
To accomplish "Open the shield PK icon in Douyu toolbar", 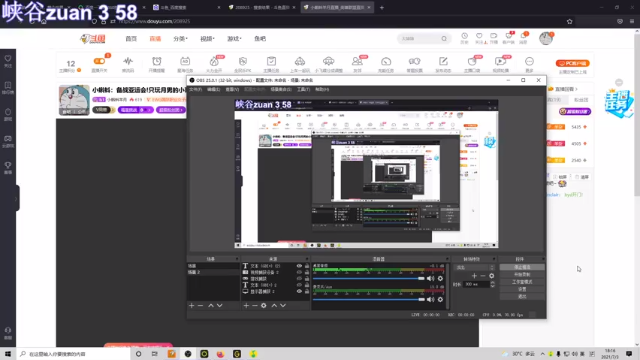I will click(243, 62).
